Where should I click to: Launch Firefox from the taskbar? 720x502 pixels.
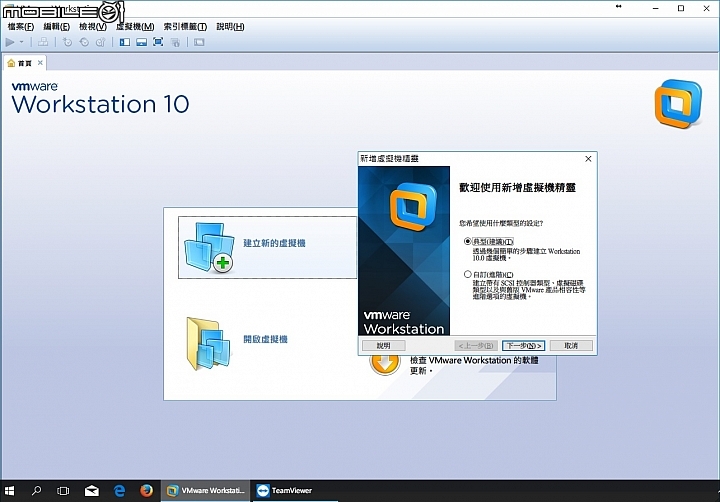tap(146, 491)
